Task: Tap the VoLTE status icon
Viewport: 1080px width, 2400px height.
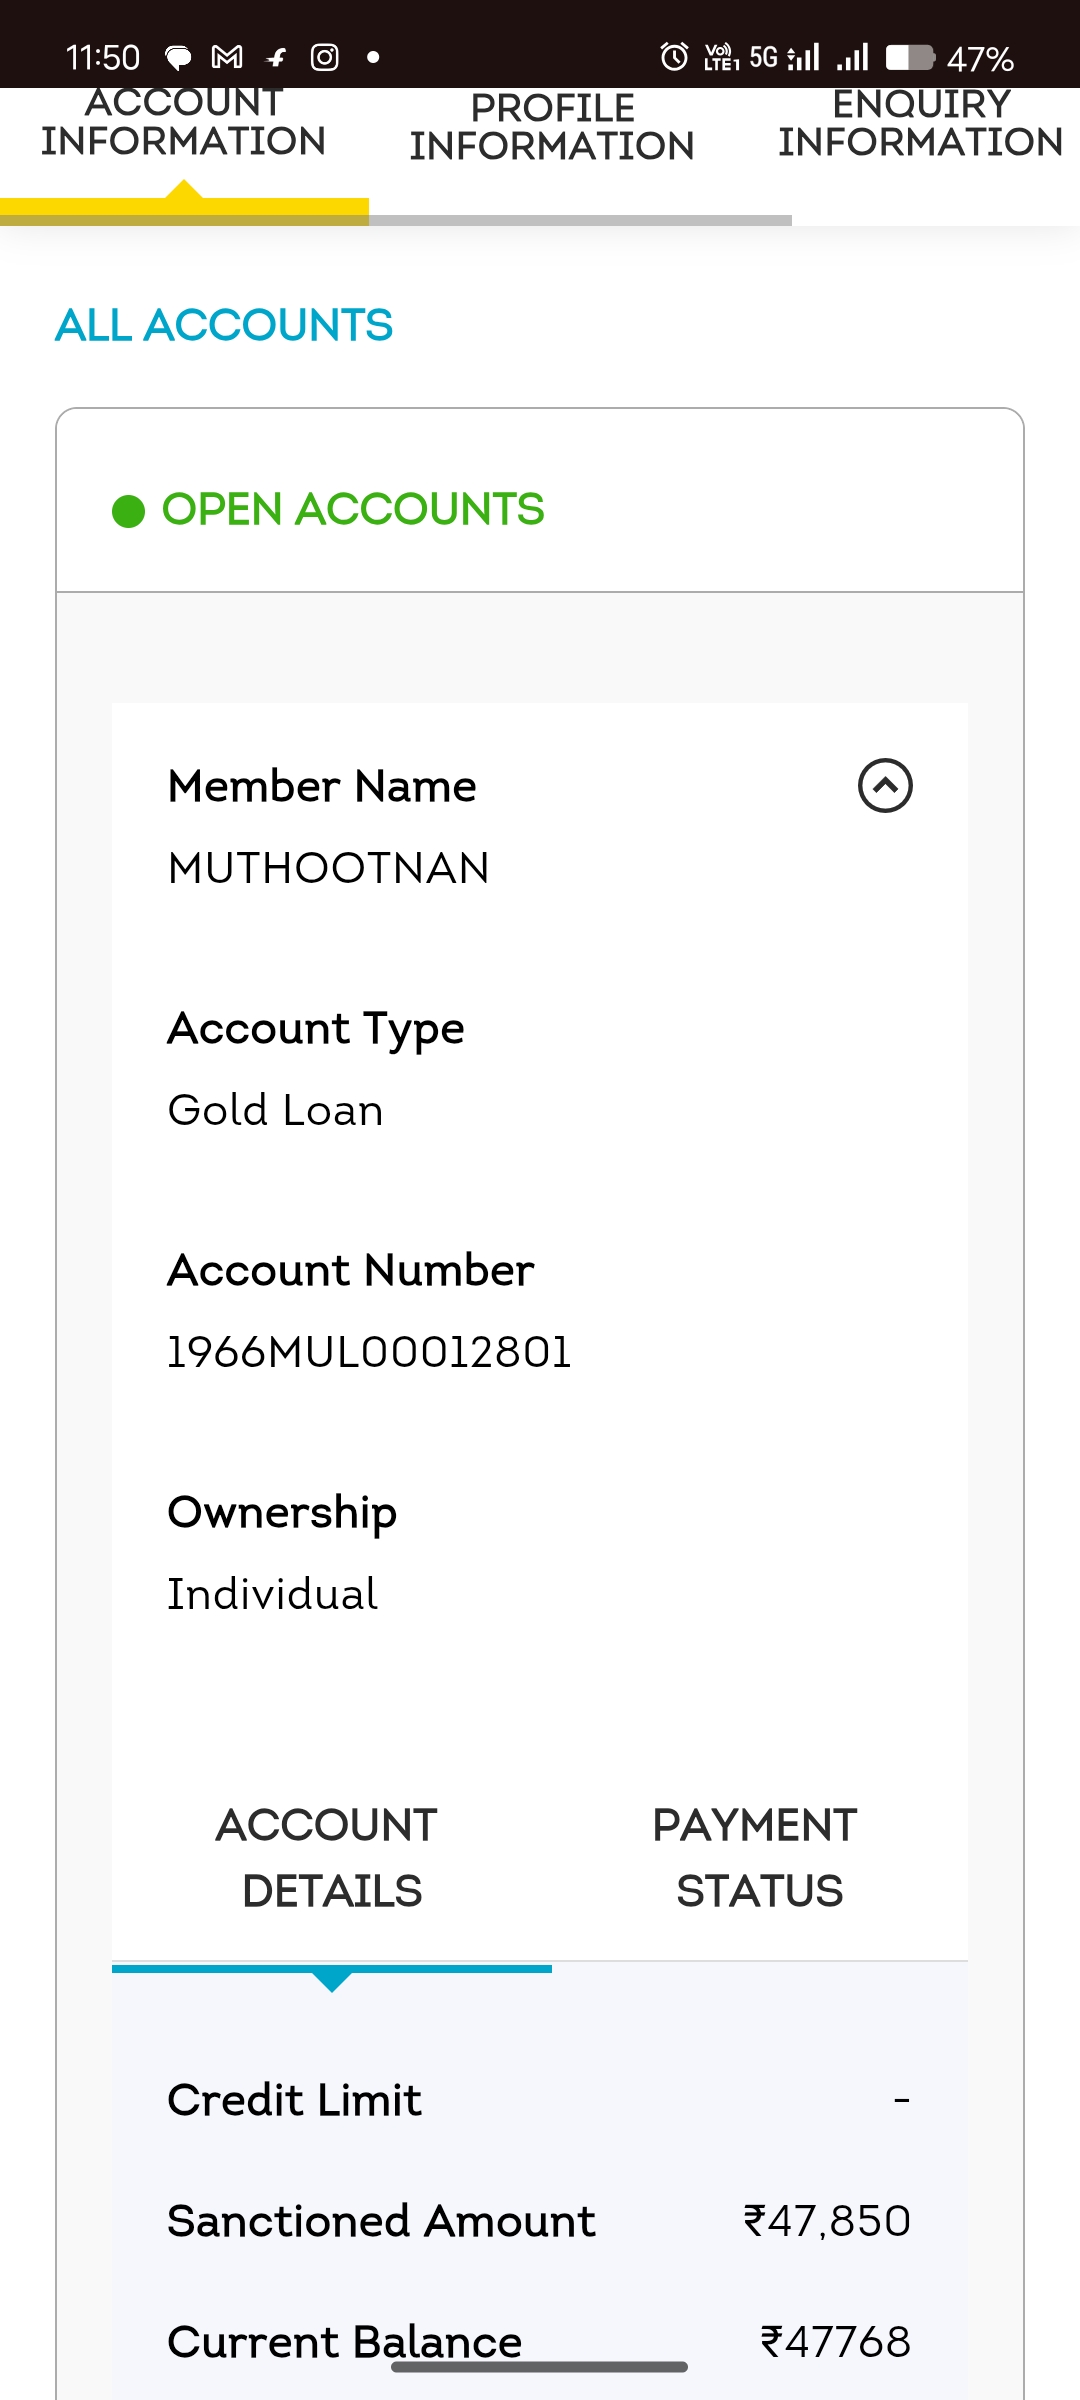Action: [x=721, y=57]
